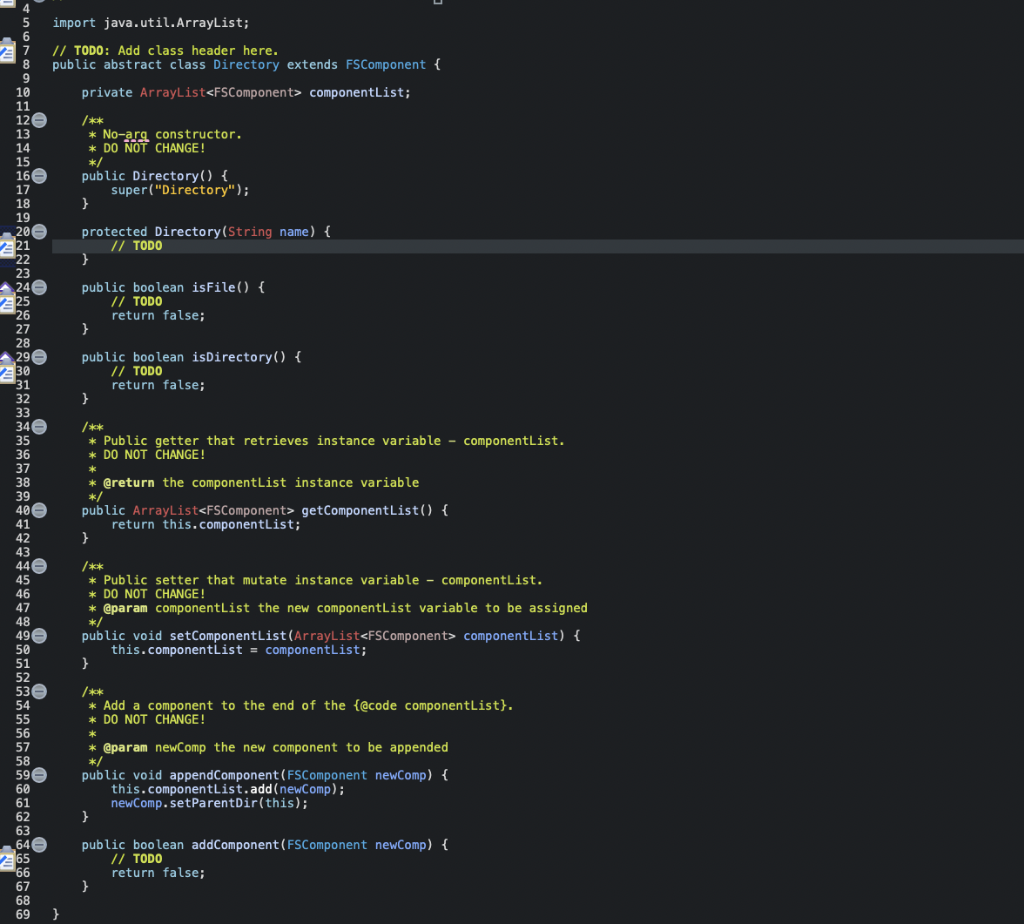Collapse the getComponentList method fold

tap(38, 510)
